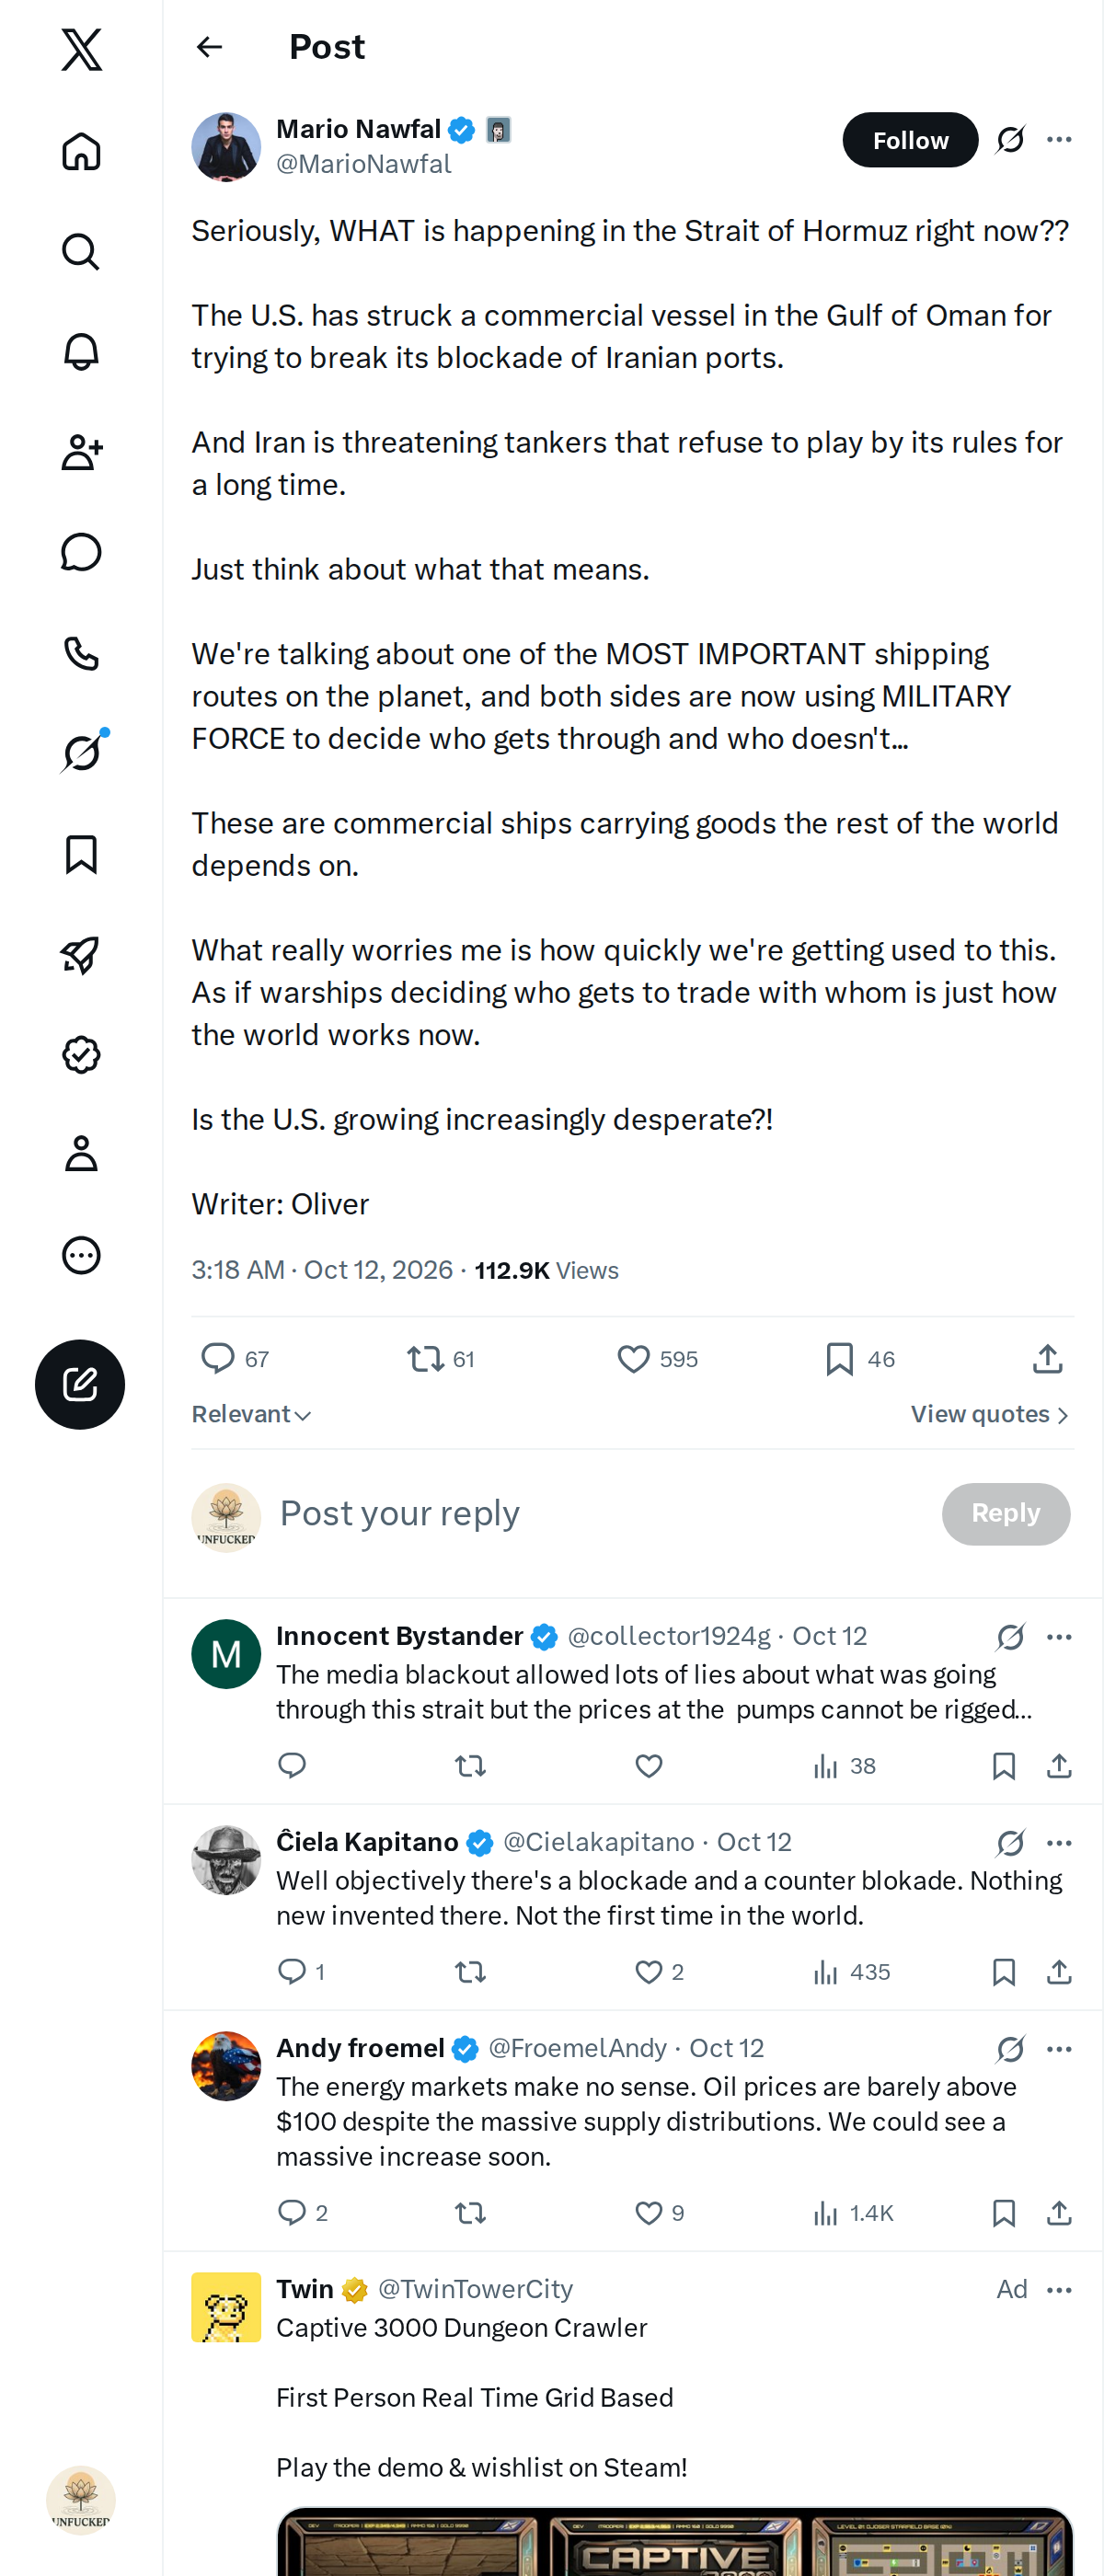Click the back arrow next to Post

pyautogui.click(x=209, y=47)
